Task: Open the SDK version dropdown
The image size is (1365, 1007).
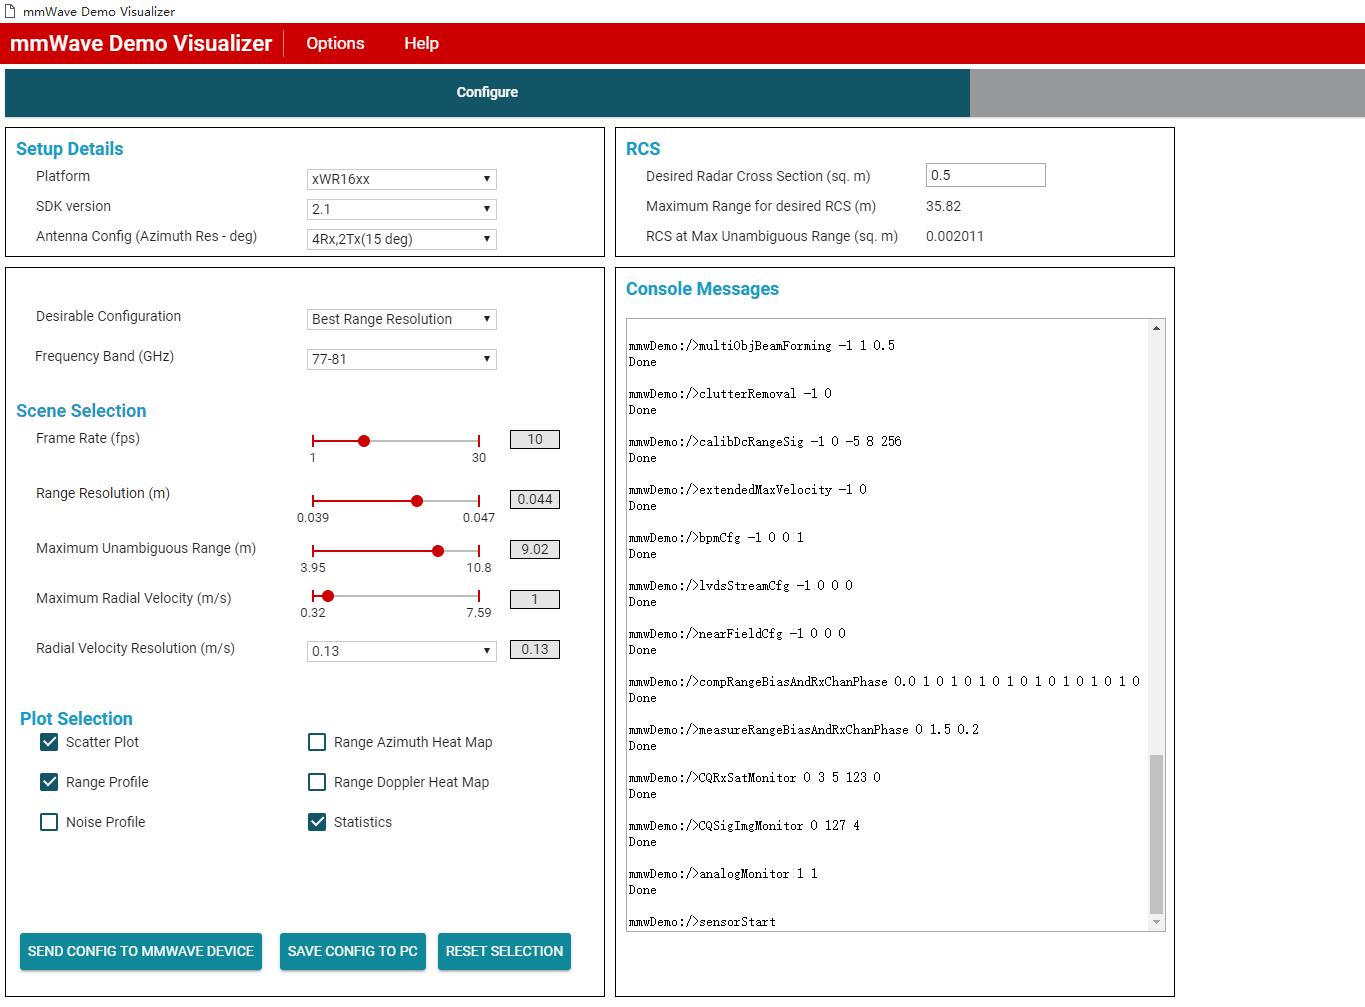Action: tap(401, 209)
